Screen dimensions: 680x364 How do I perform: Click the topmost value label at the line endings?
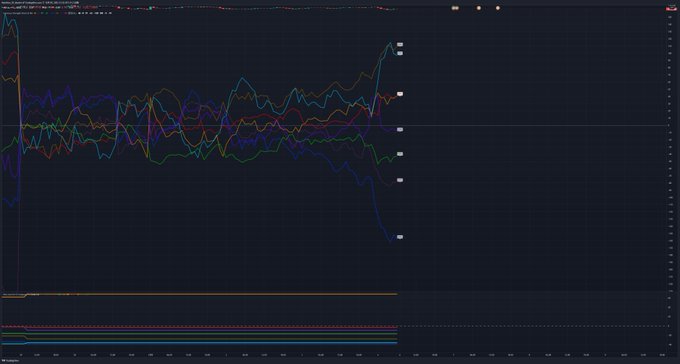pyautogui.click(x=399, y=44)
